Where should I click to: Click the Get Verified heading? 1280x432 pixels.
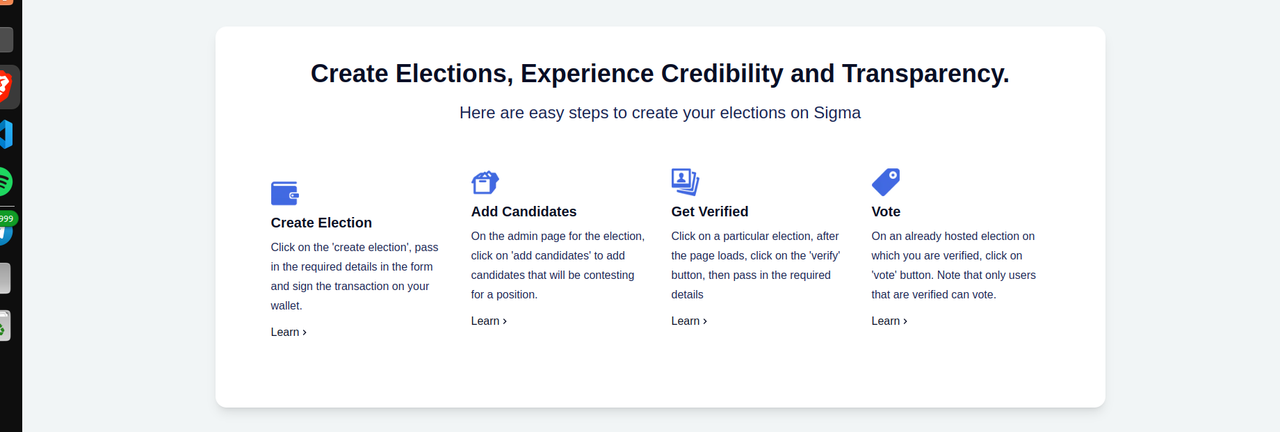click(x=710, y=212)
